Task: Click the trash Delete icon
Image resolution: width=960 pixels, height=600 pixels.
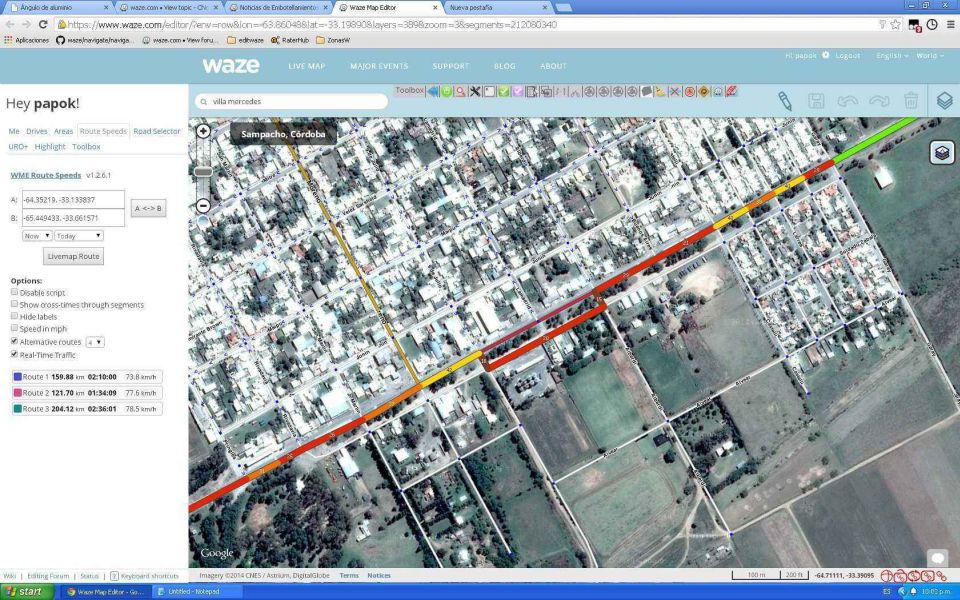Action: point(911,100)
